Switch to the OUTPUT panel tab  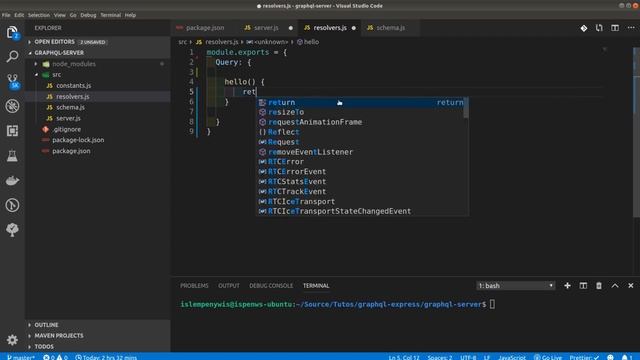point(229,286)
